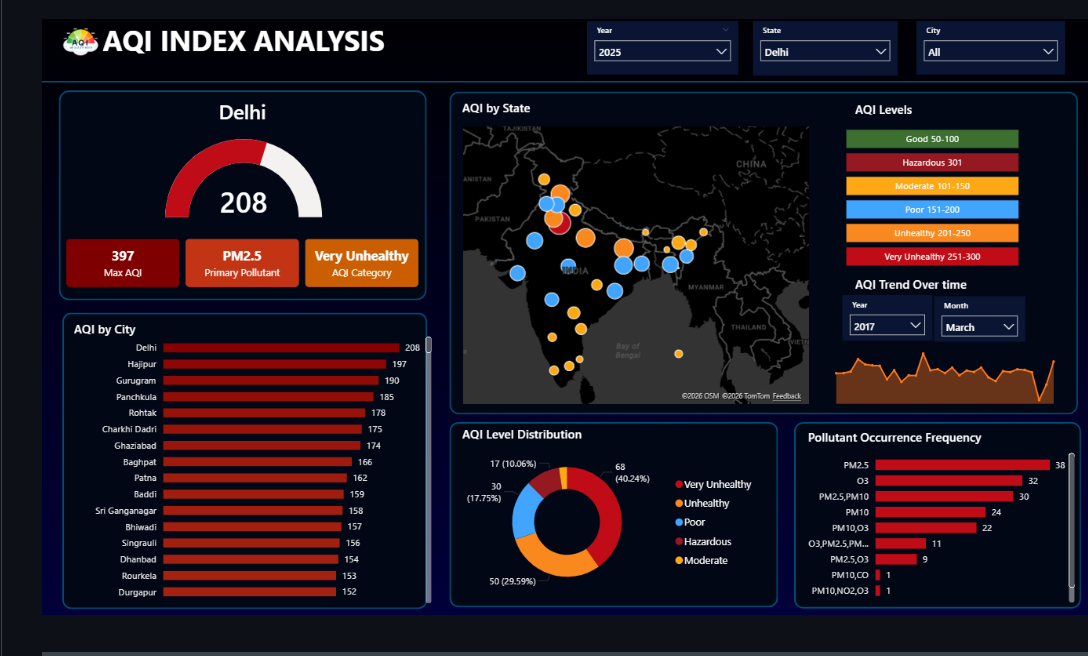The image size is (1088, 656).
Task: Expand the State dropdown showing Delhi
Action: [824, 51]
